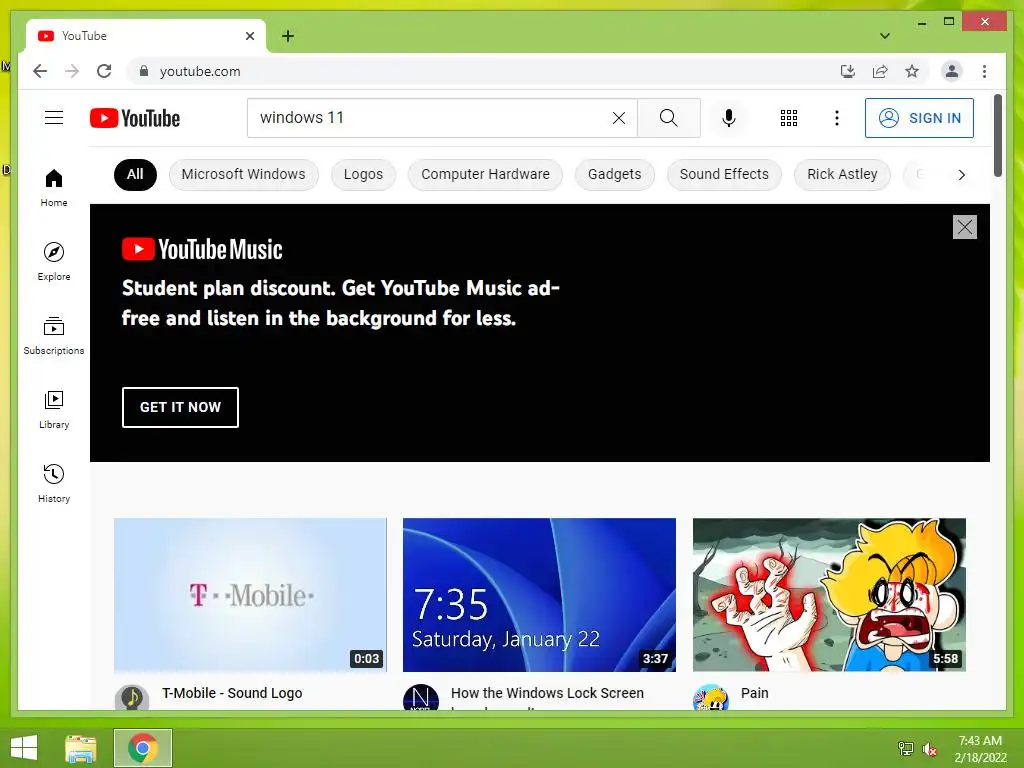
Task: Open the Pain video thumbnail
Action: click(829, 595)
